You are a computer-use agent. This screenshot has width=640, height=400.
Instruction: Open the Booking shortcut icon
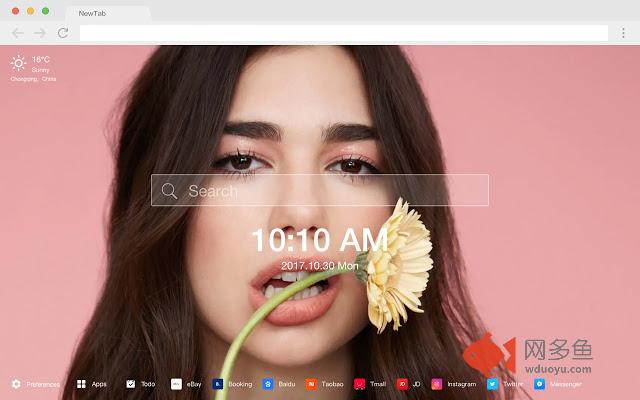click(218, 384)
